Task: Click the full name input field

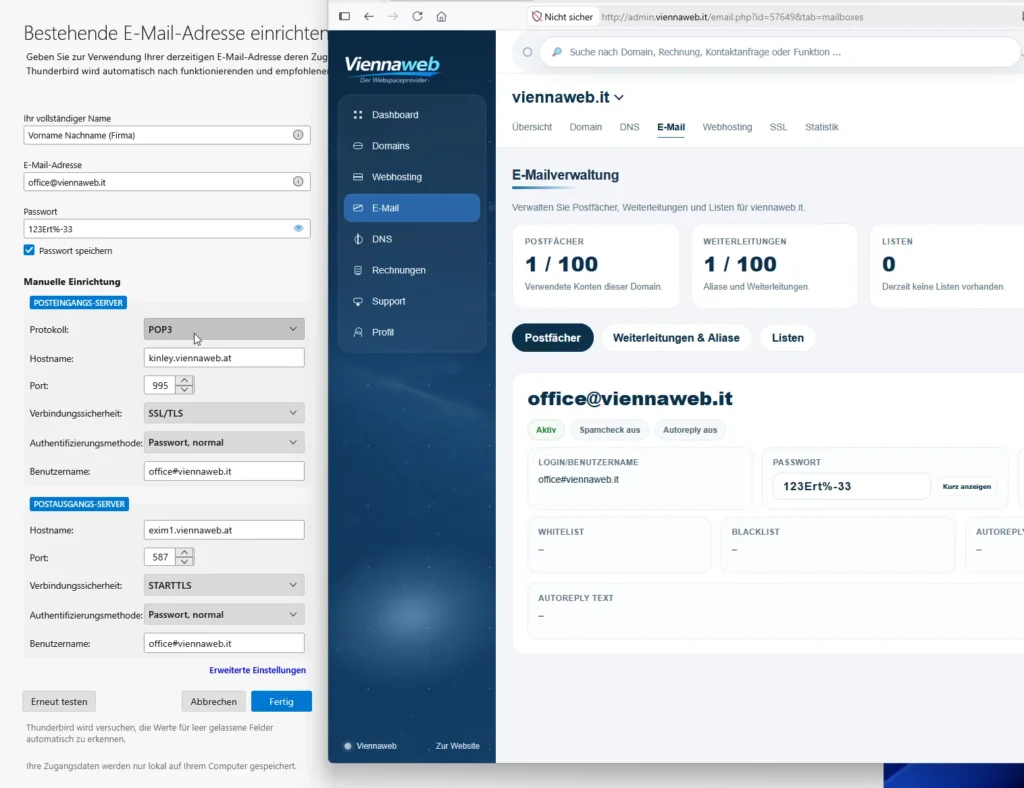Action: tap(167, 135)
